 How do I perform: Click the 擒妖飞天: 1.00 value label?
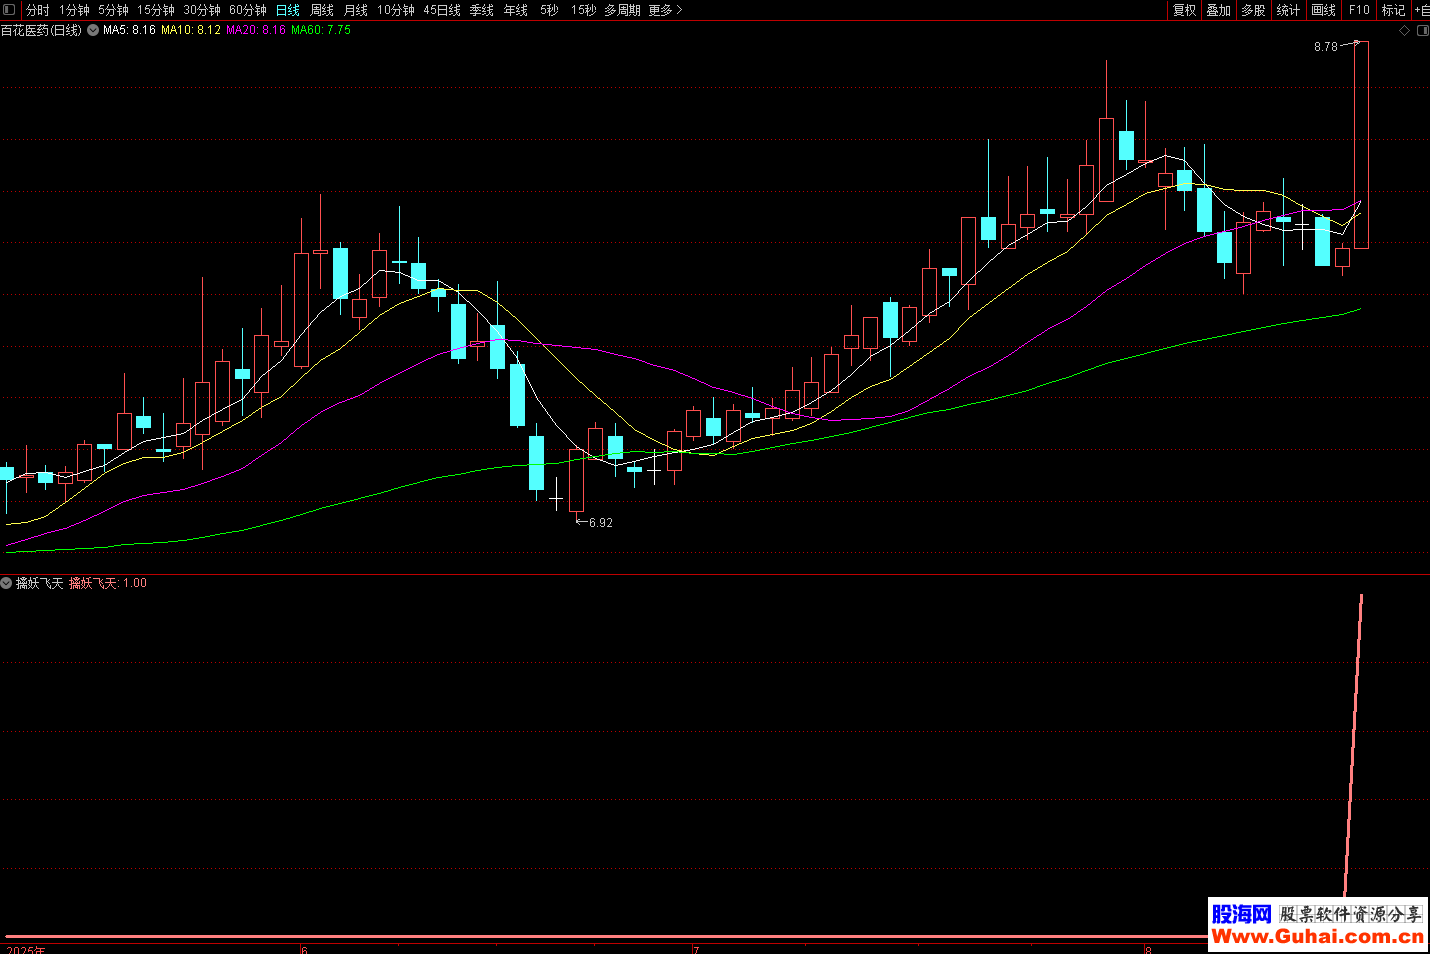[x=108, y=583]
